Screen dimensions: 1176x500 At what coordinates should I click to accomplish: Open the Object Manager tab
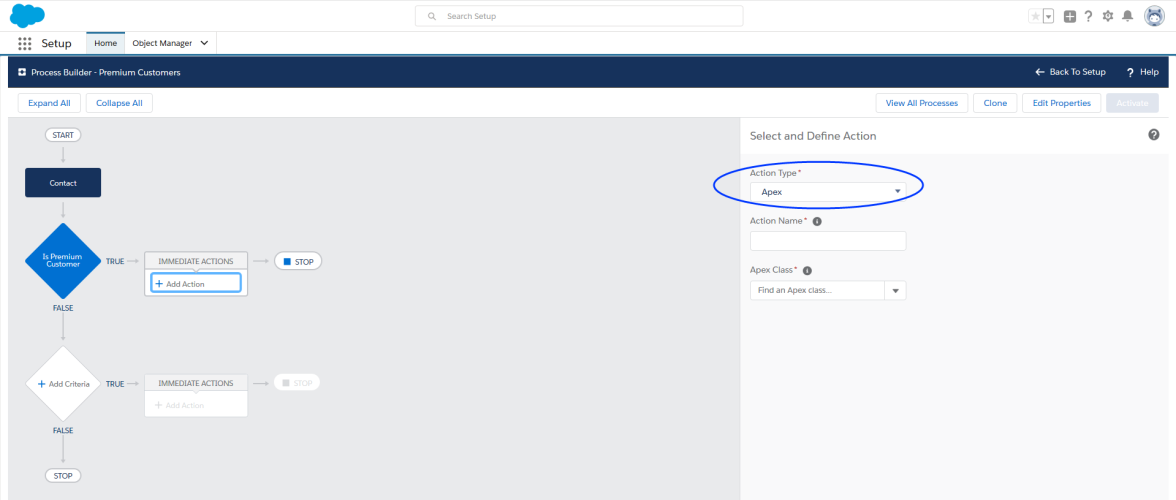(x=162, y=43)
